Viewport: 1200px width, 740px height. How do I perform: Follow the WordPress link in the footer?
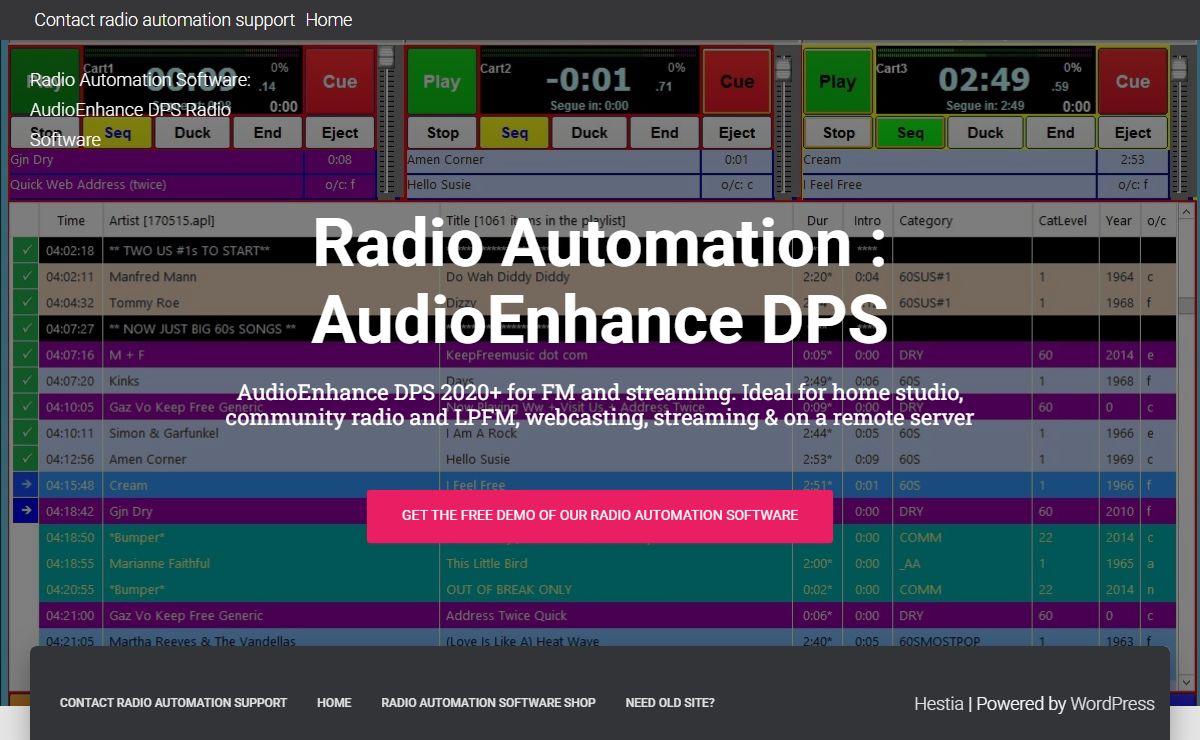[x=1112, y=704]
